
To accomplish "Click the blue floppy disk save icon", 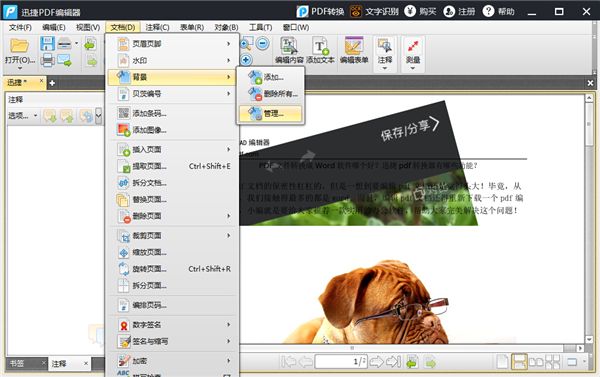I will click(47, 43).
